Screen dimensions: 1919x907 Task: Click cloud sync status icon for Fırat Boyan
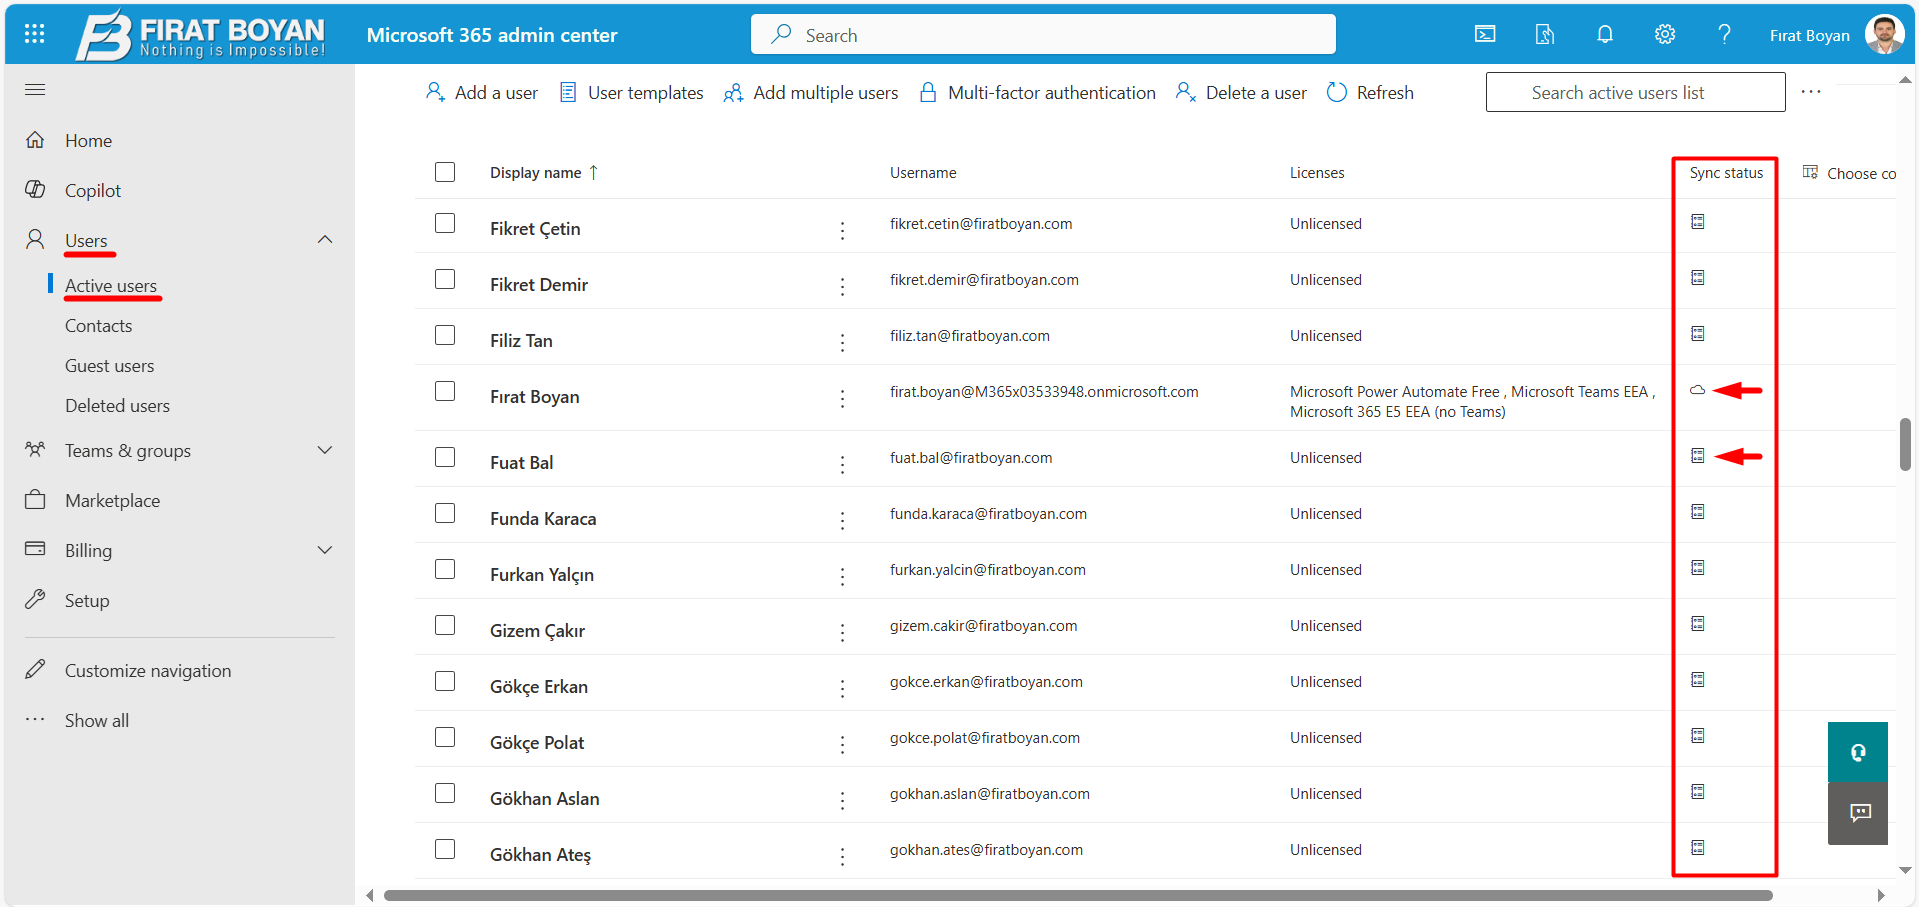point(1697,390)
